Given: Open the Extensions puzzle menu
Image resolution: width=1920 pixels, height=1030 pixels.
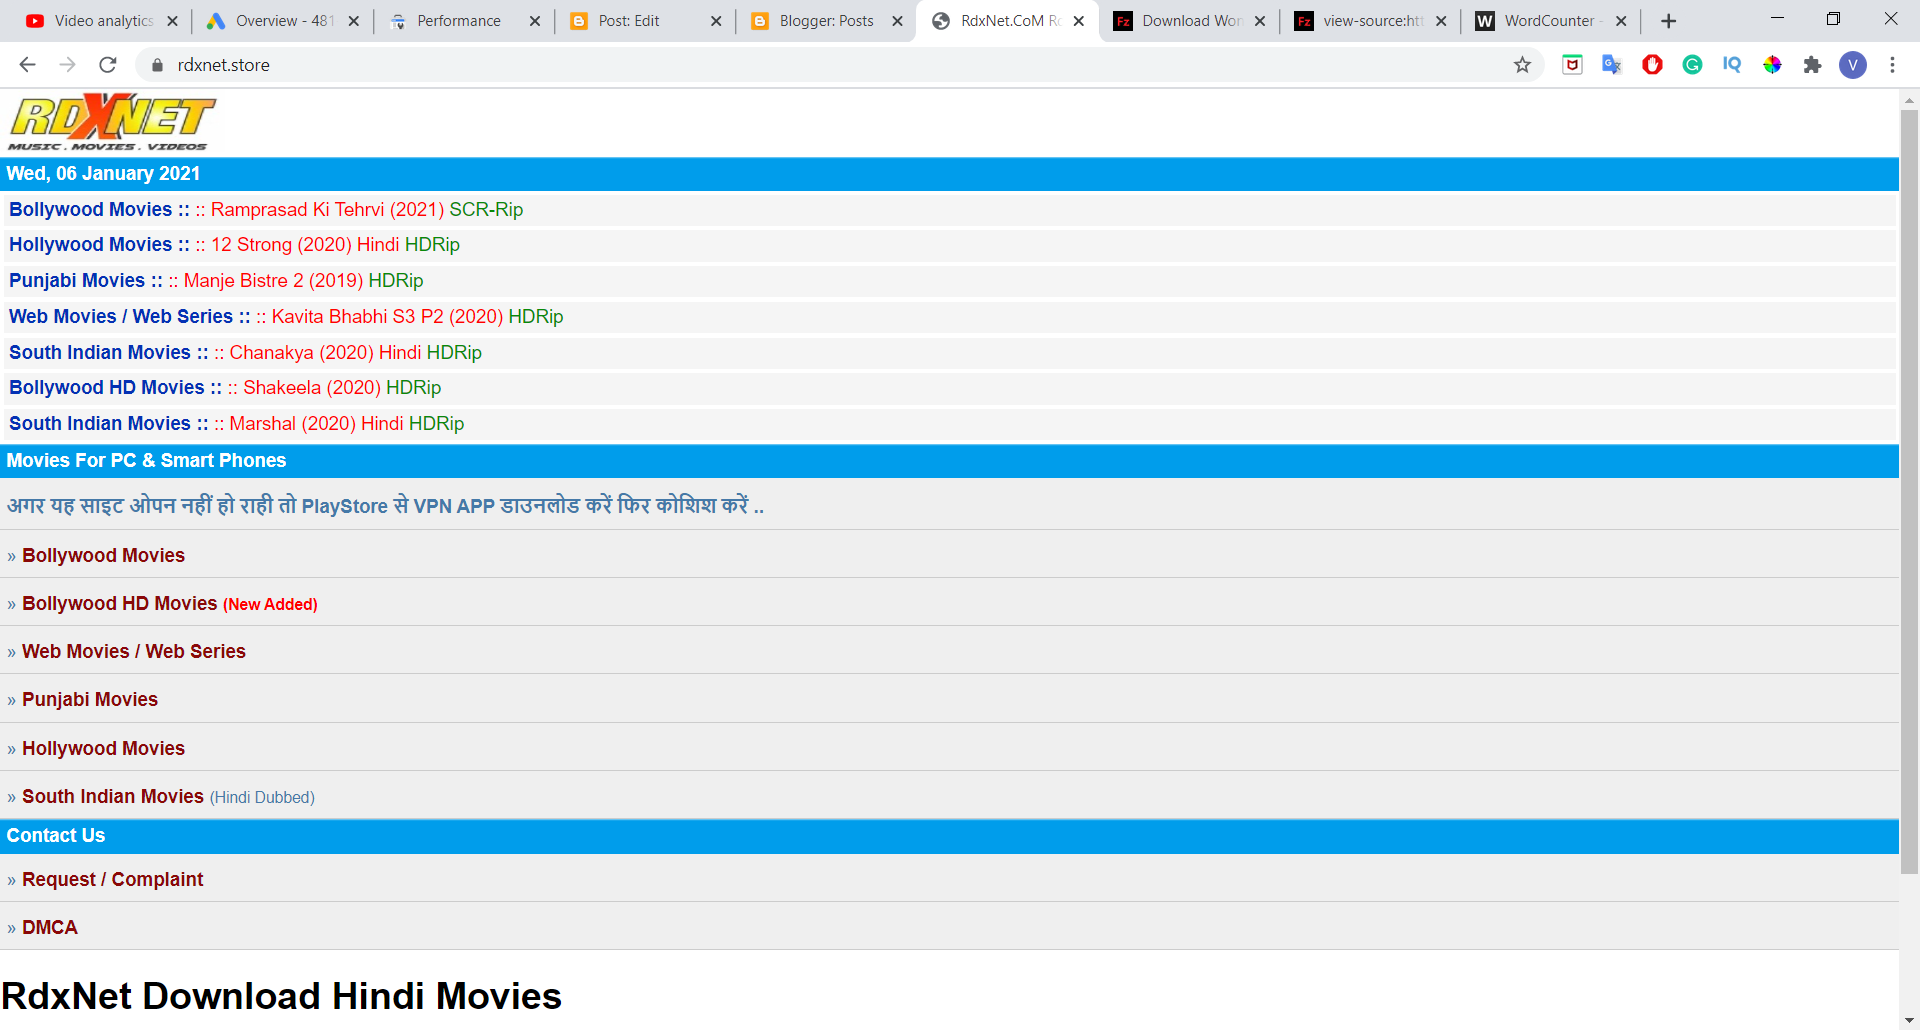Looking at the screenshot, I should (x=1812, y=65).
